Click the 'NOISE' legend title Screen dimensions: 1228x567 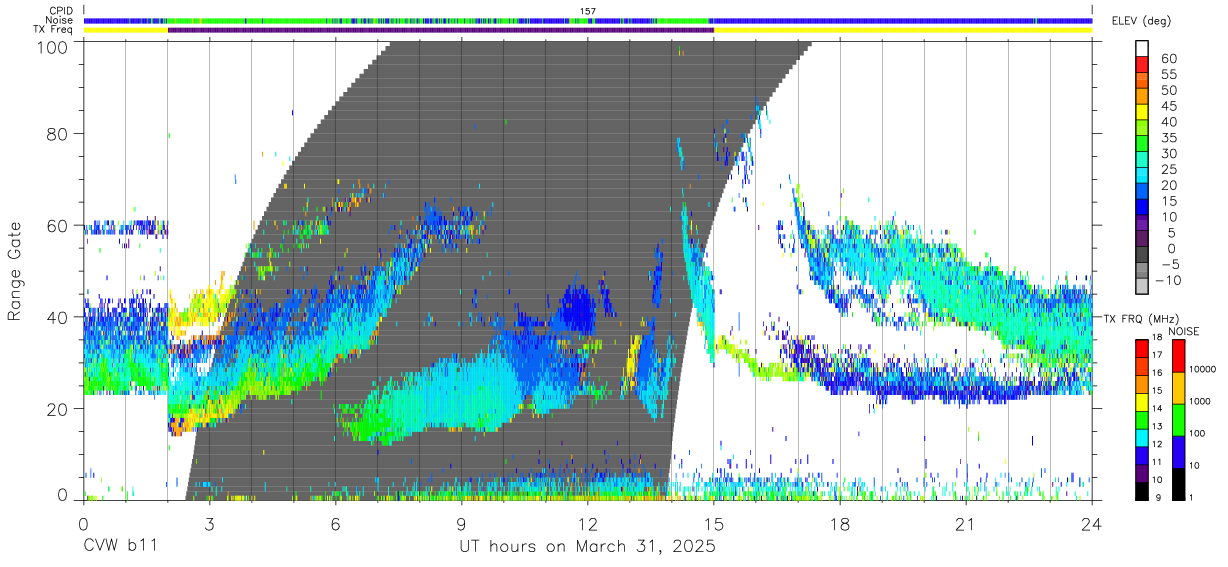[x=1186, y=331]
